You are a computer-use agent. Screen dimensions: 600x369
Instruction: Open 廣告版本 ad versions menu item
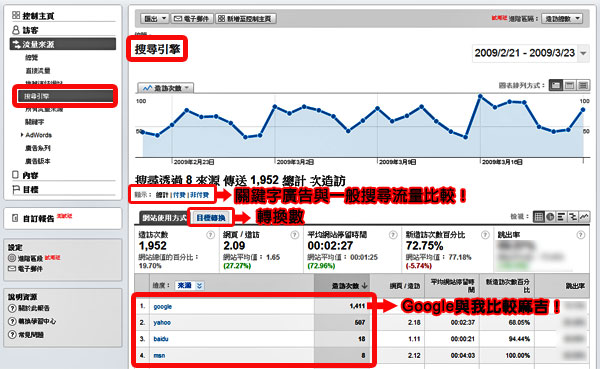coord(38,161)
